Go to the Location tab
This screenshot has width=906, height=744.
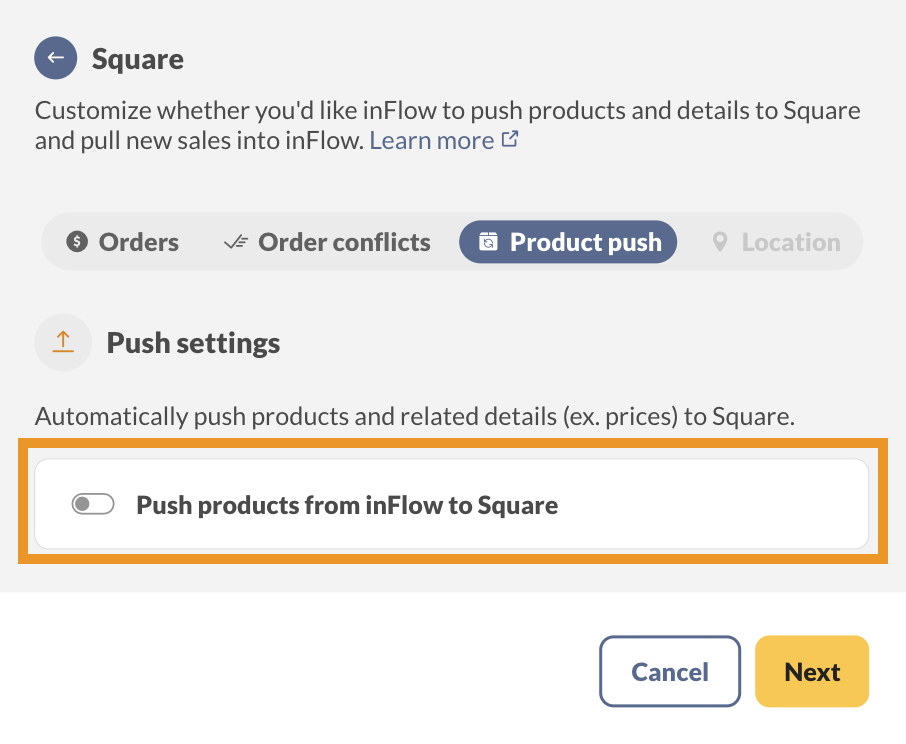click(776, 242)
